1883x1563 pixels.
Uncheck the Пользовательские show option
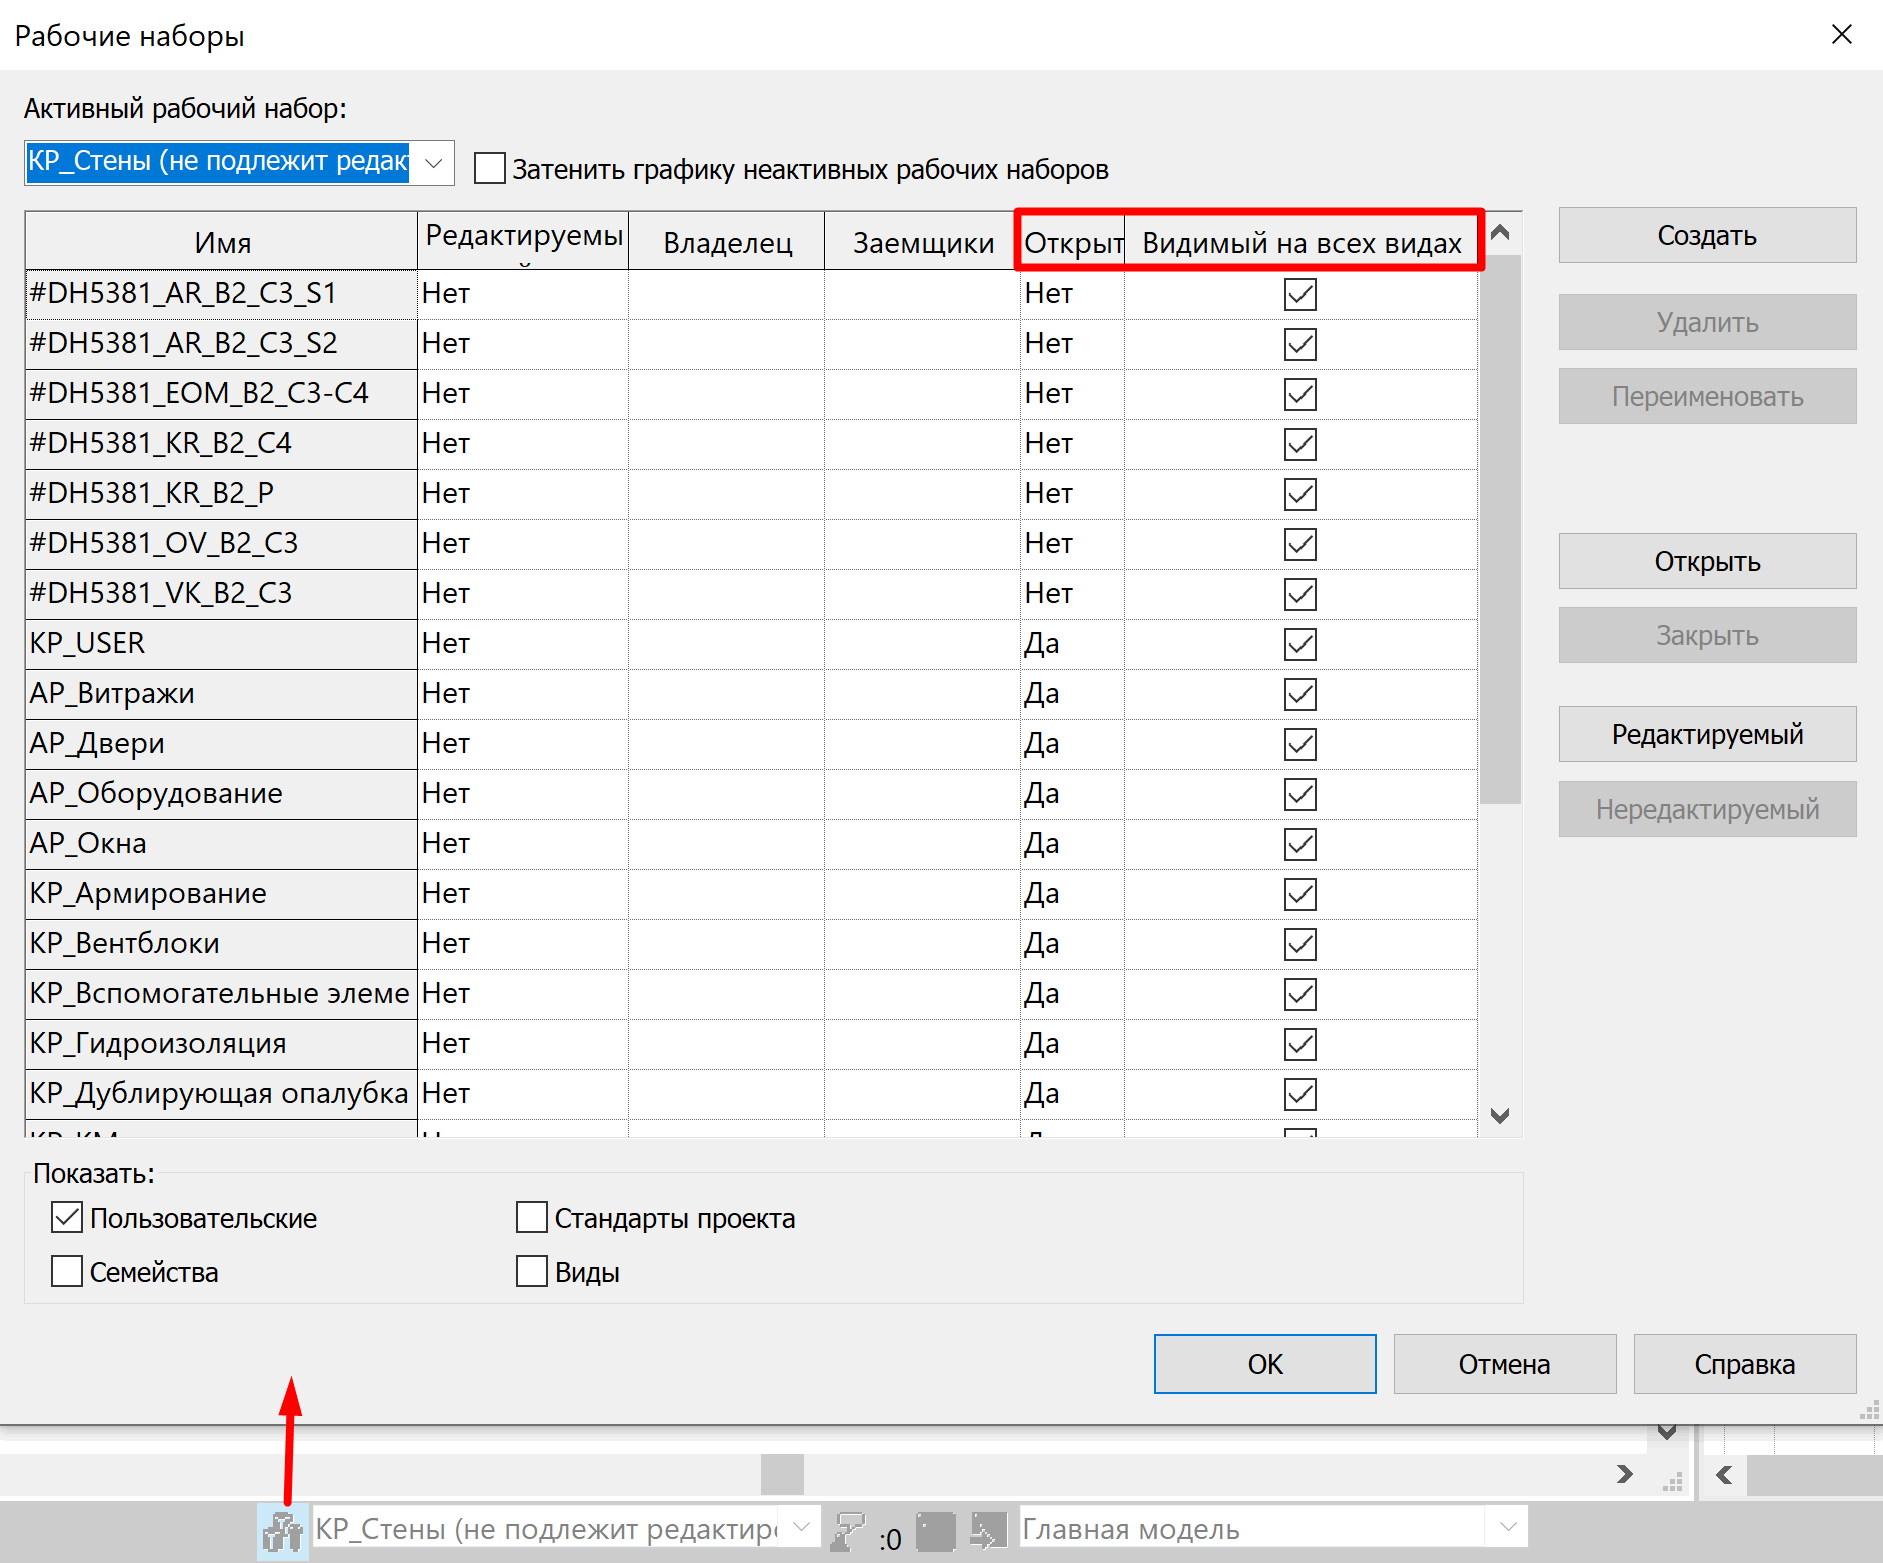coord(67,1217)
